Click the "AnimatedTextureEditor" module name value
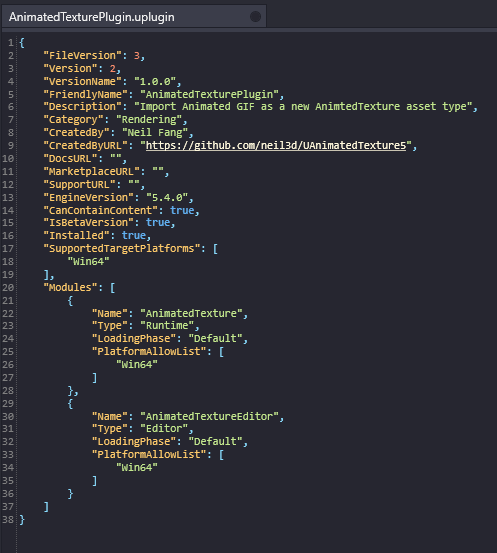The image size is (497, 553). (209, 417)
